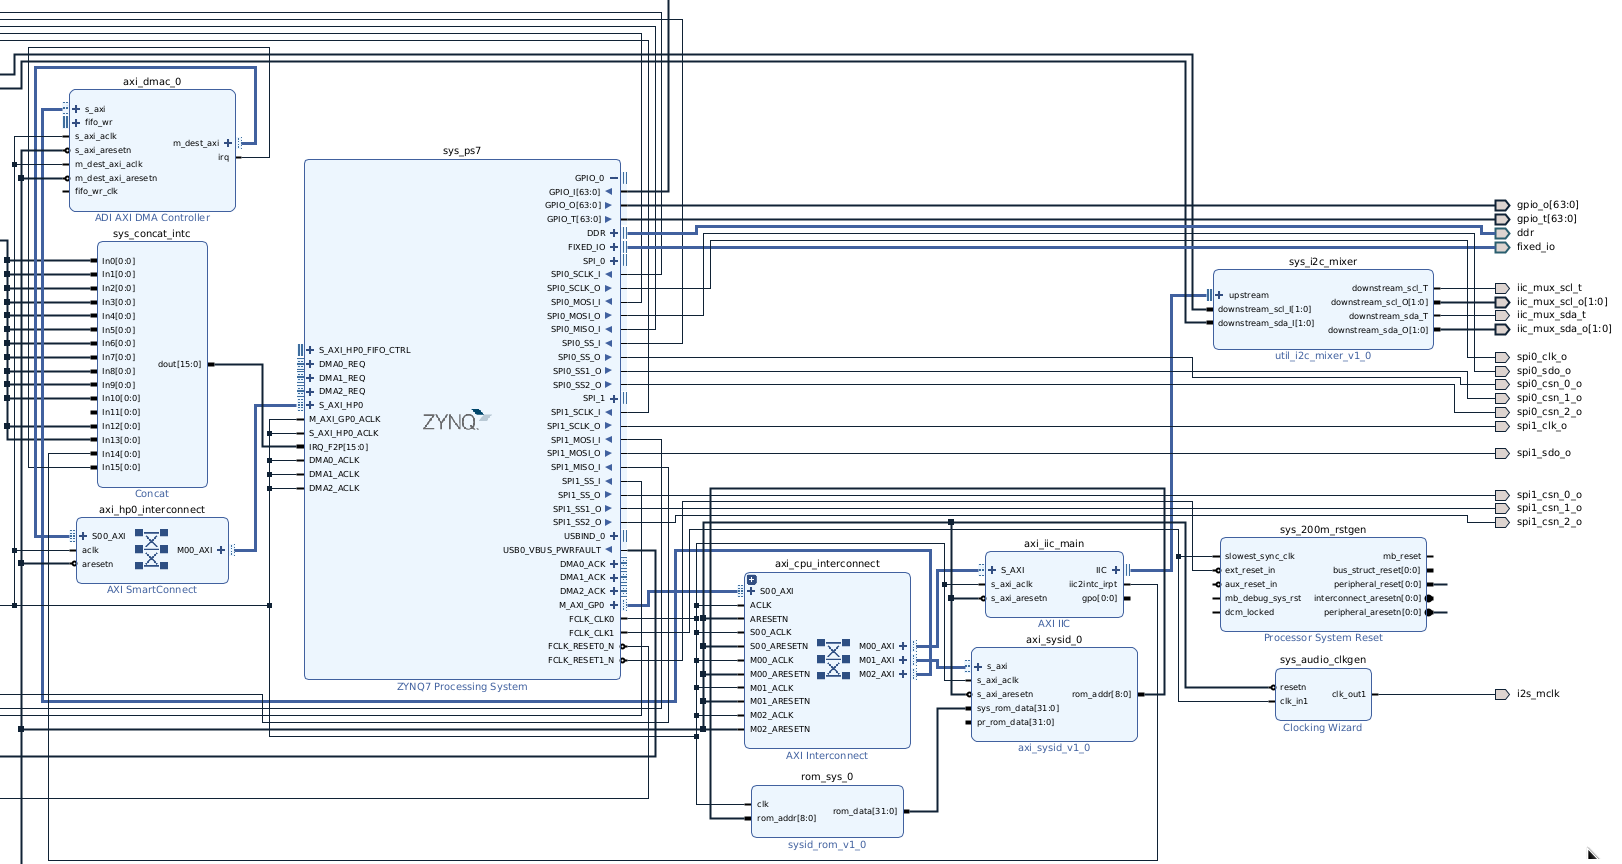Expand the s_axi interface on axi_dmac_0
Viewport: 1622px width, 864px height.
(x=76, y=109)
